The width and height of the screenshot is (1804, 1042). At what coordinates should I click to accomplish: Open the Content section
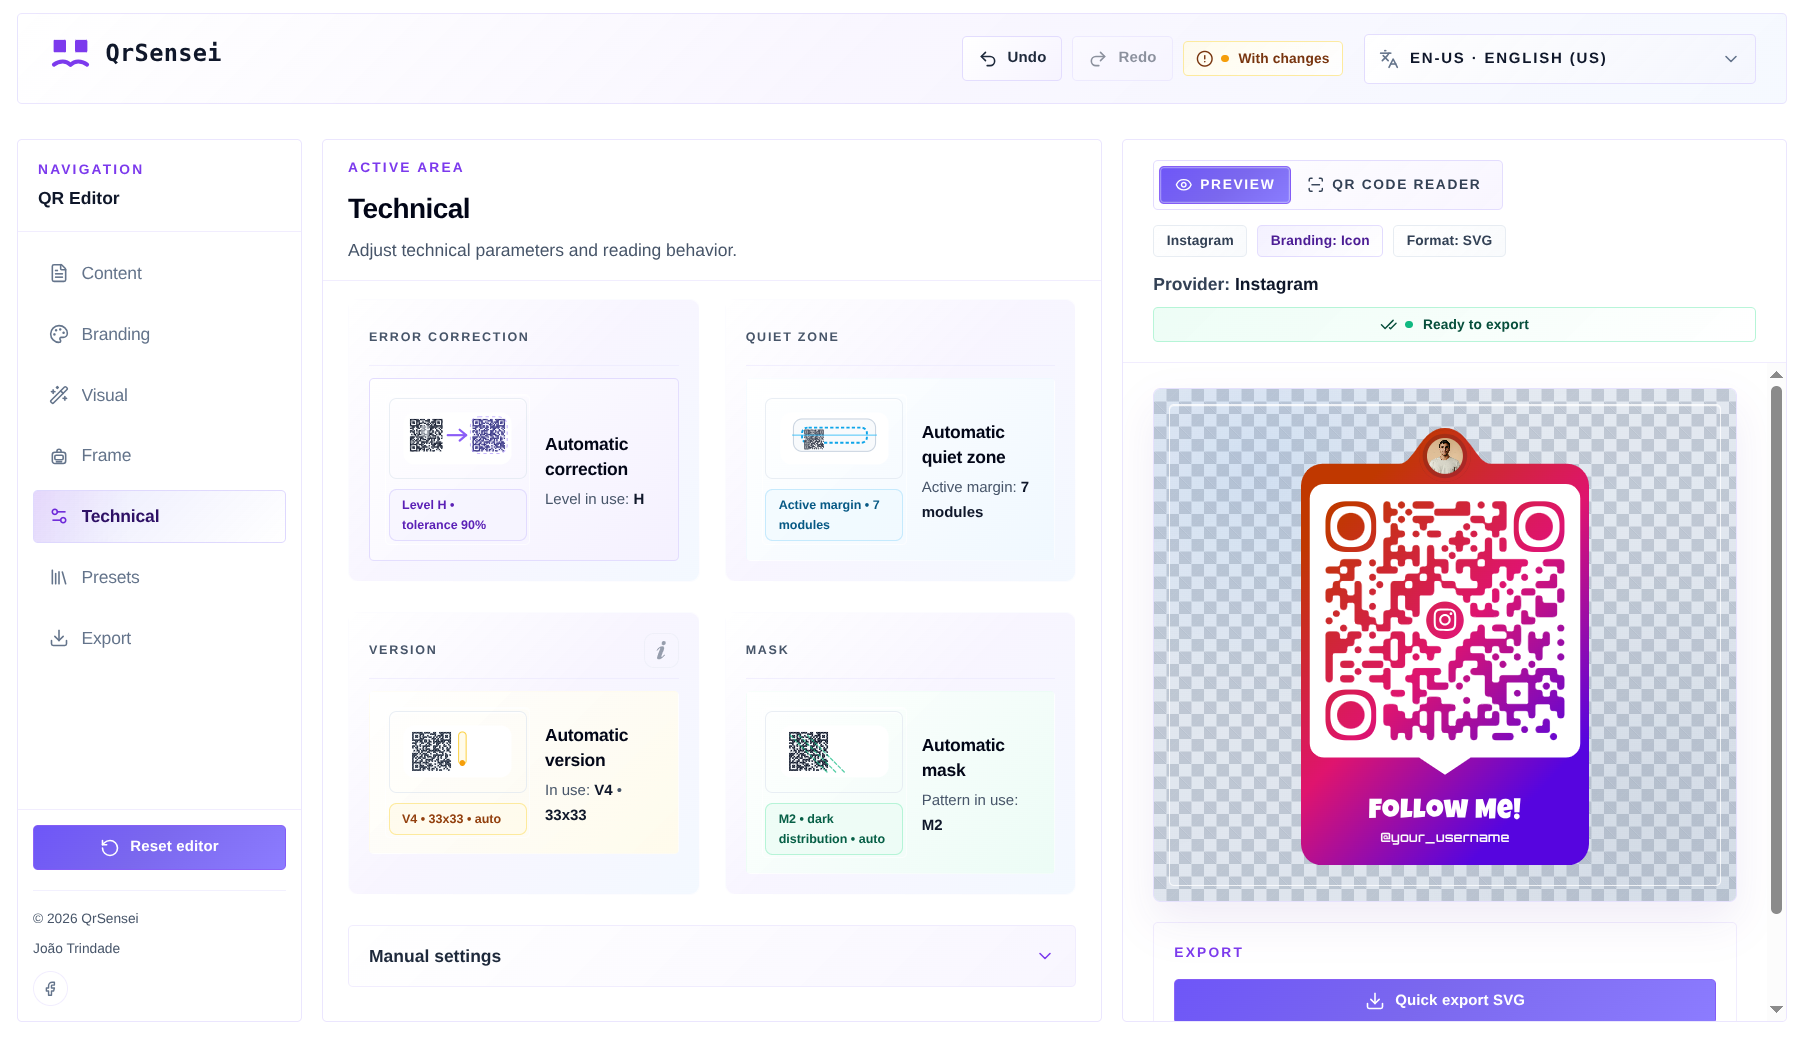point(159,273)
